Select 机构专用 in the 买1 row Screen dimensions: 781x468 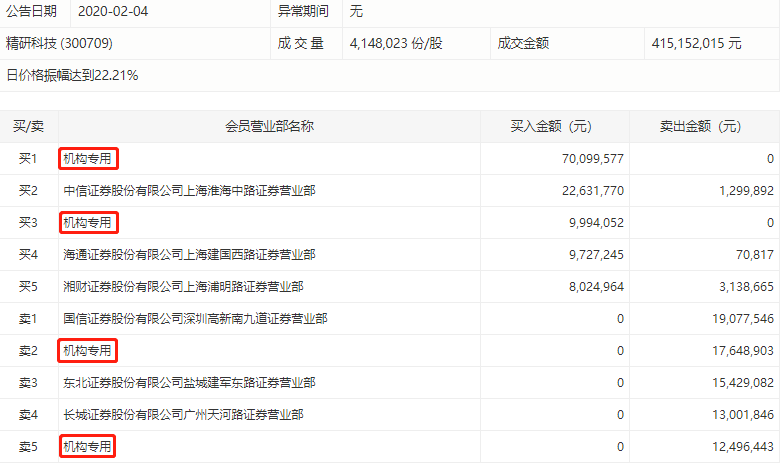pyautogui.click(x=88, y=159)
